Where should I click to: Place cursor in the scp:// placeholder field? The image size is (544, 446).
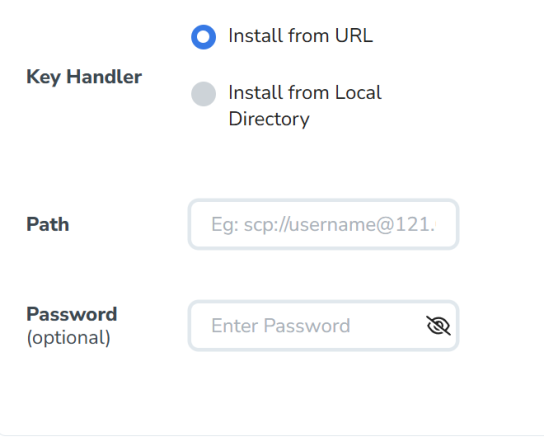coord(323,224)
